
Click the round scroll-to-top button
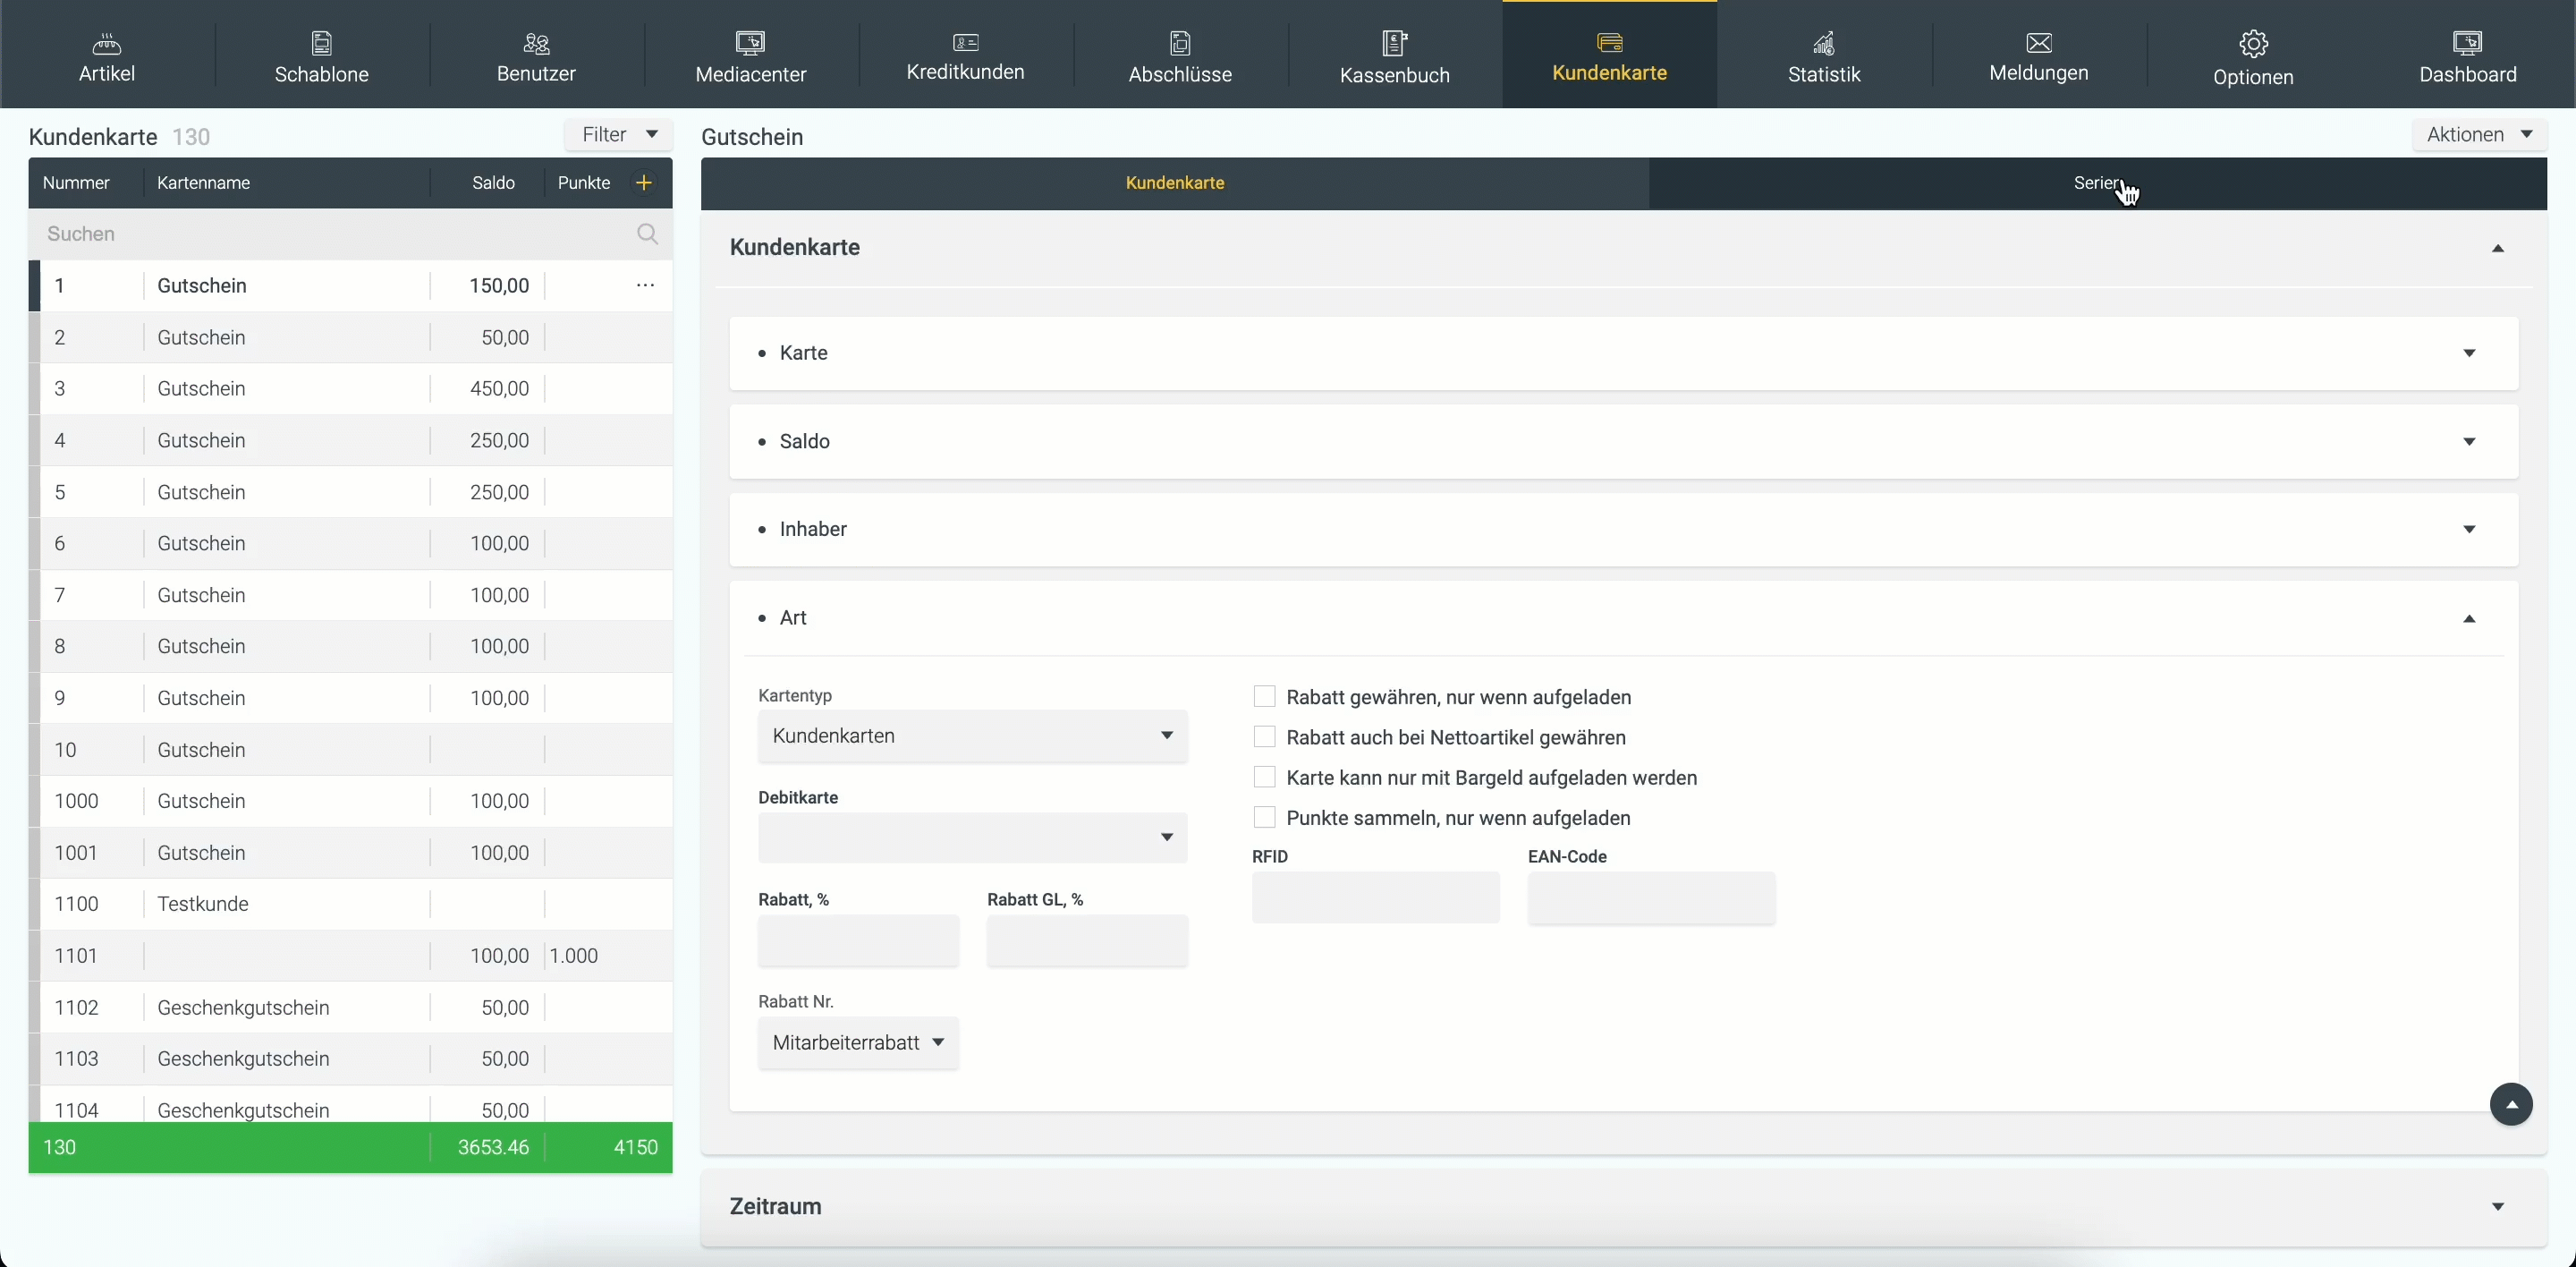point(2510,1105)
